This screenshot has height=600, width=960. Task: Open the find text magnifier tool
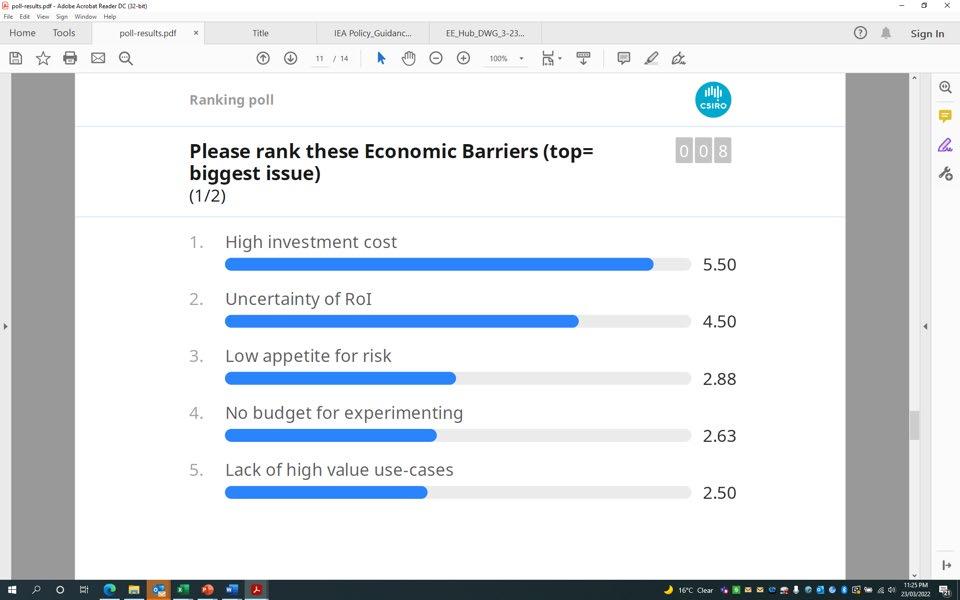[126, 58]
